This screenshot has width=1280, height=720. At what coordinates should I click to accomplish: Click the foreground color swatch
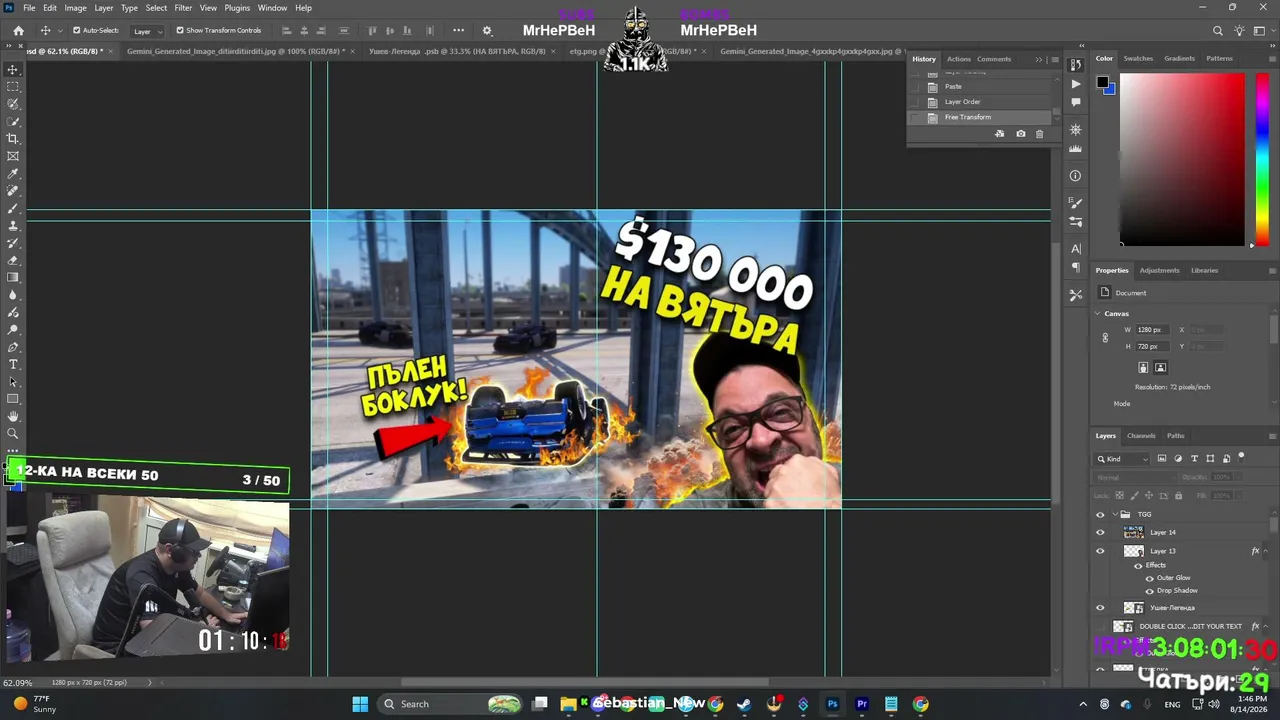(x=1102, y=83)
